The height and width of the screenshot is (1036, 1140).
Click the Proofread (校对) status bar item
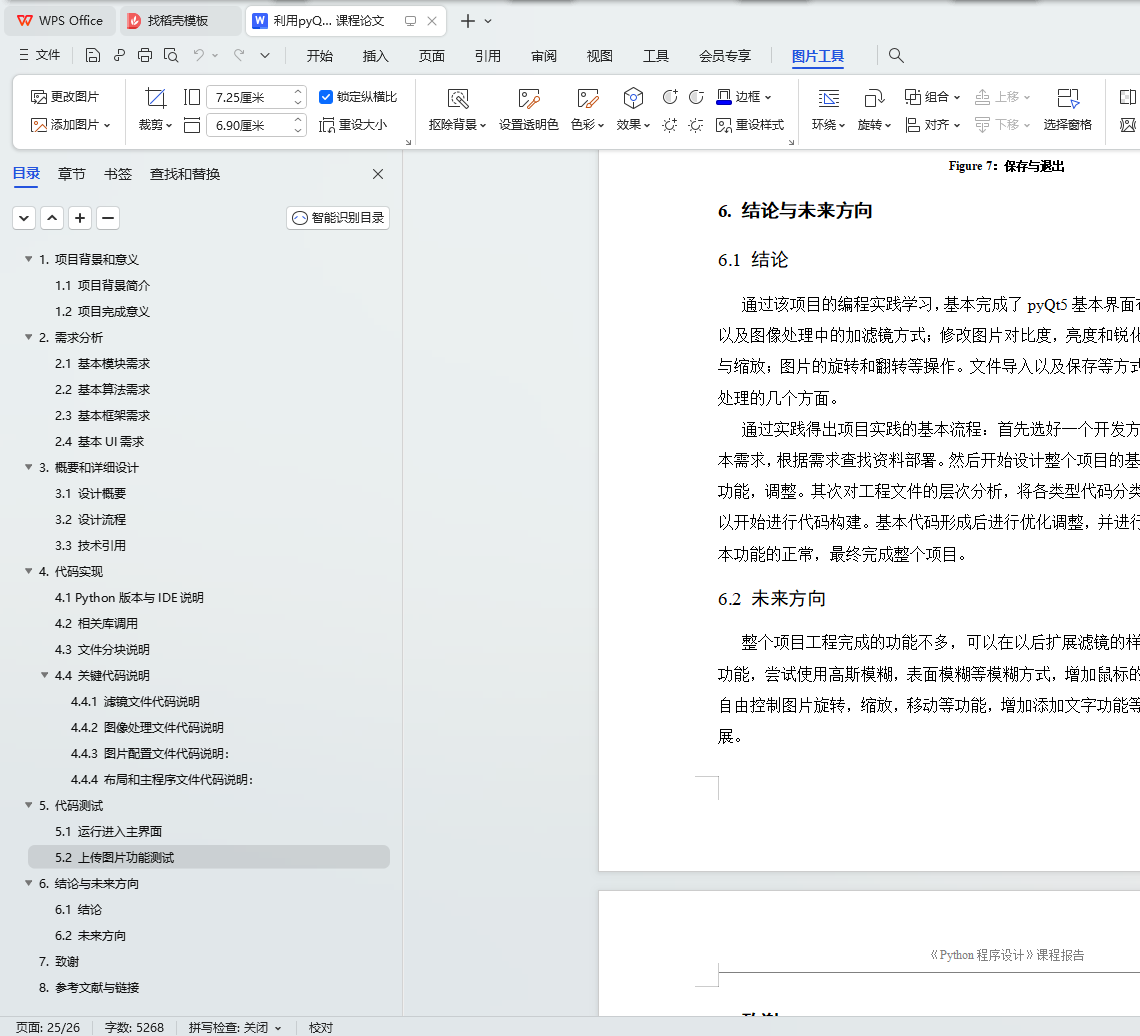(321, 1027)
